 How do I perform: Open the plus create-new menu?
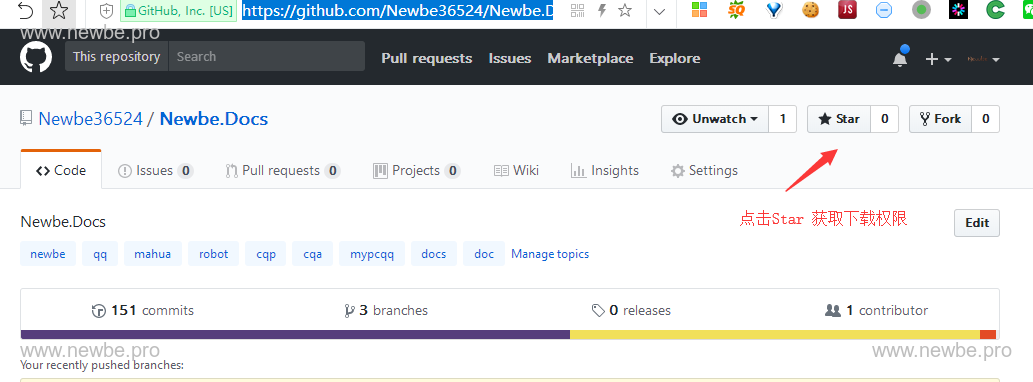tap(938, 59)
